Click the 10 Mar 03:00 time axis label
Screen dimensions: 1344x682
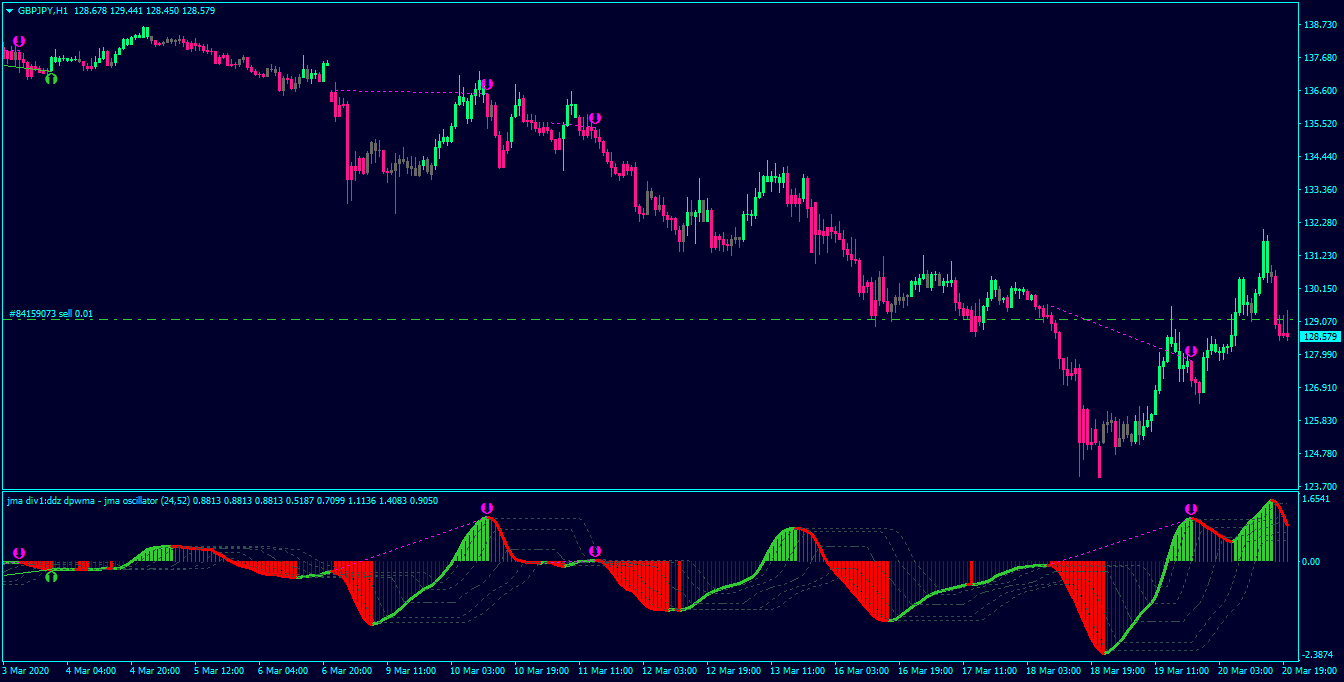point(475,671)
